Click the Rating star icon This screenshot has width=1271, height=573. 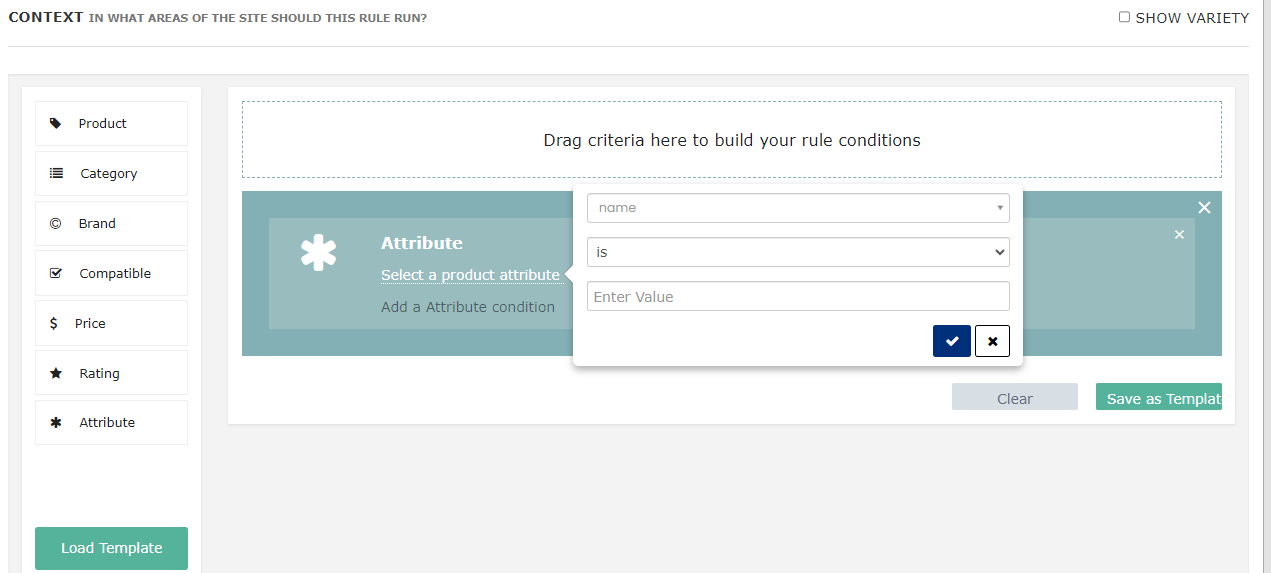click(56, 373)
